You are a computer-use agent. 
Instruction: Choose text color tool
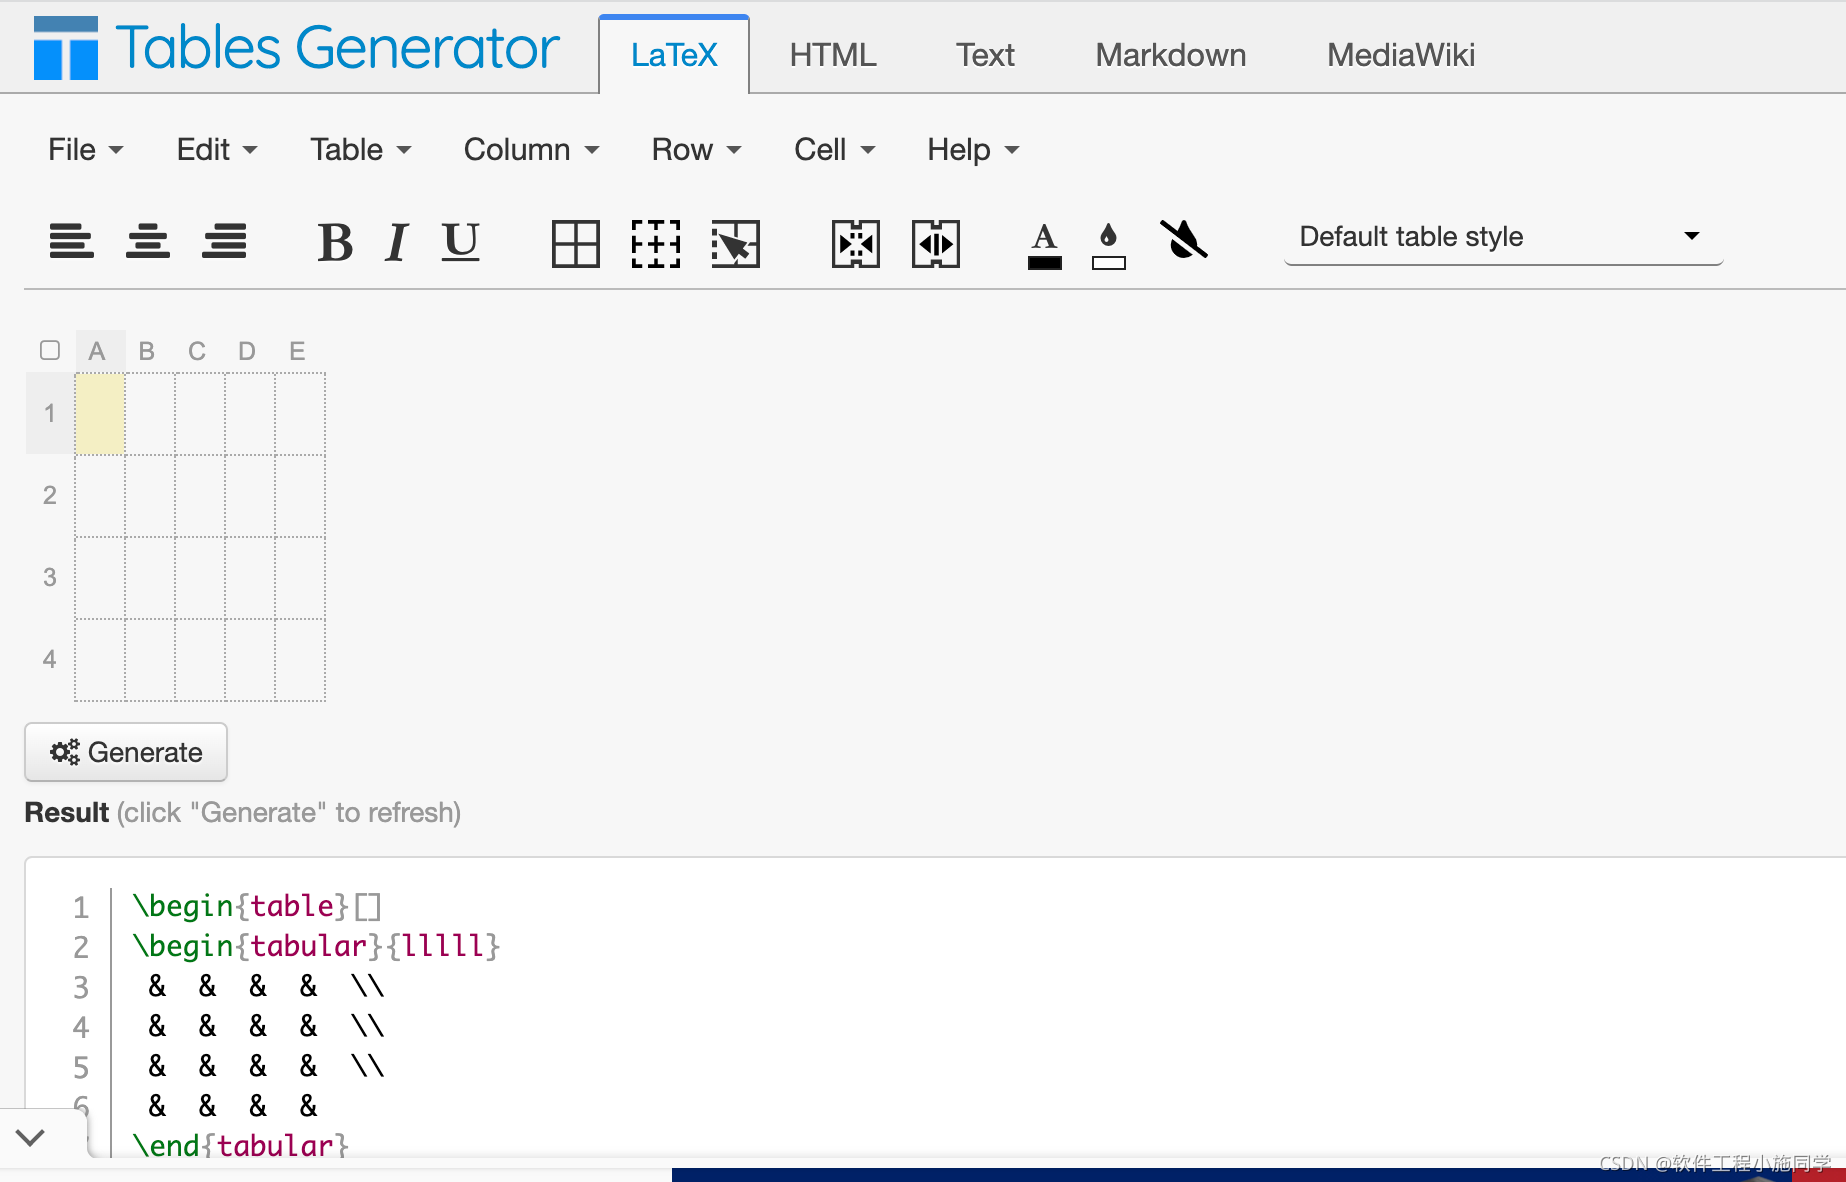(x=1045, y=246)
